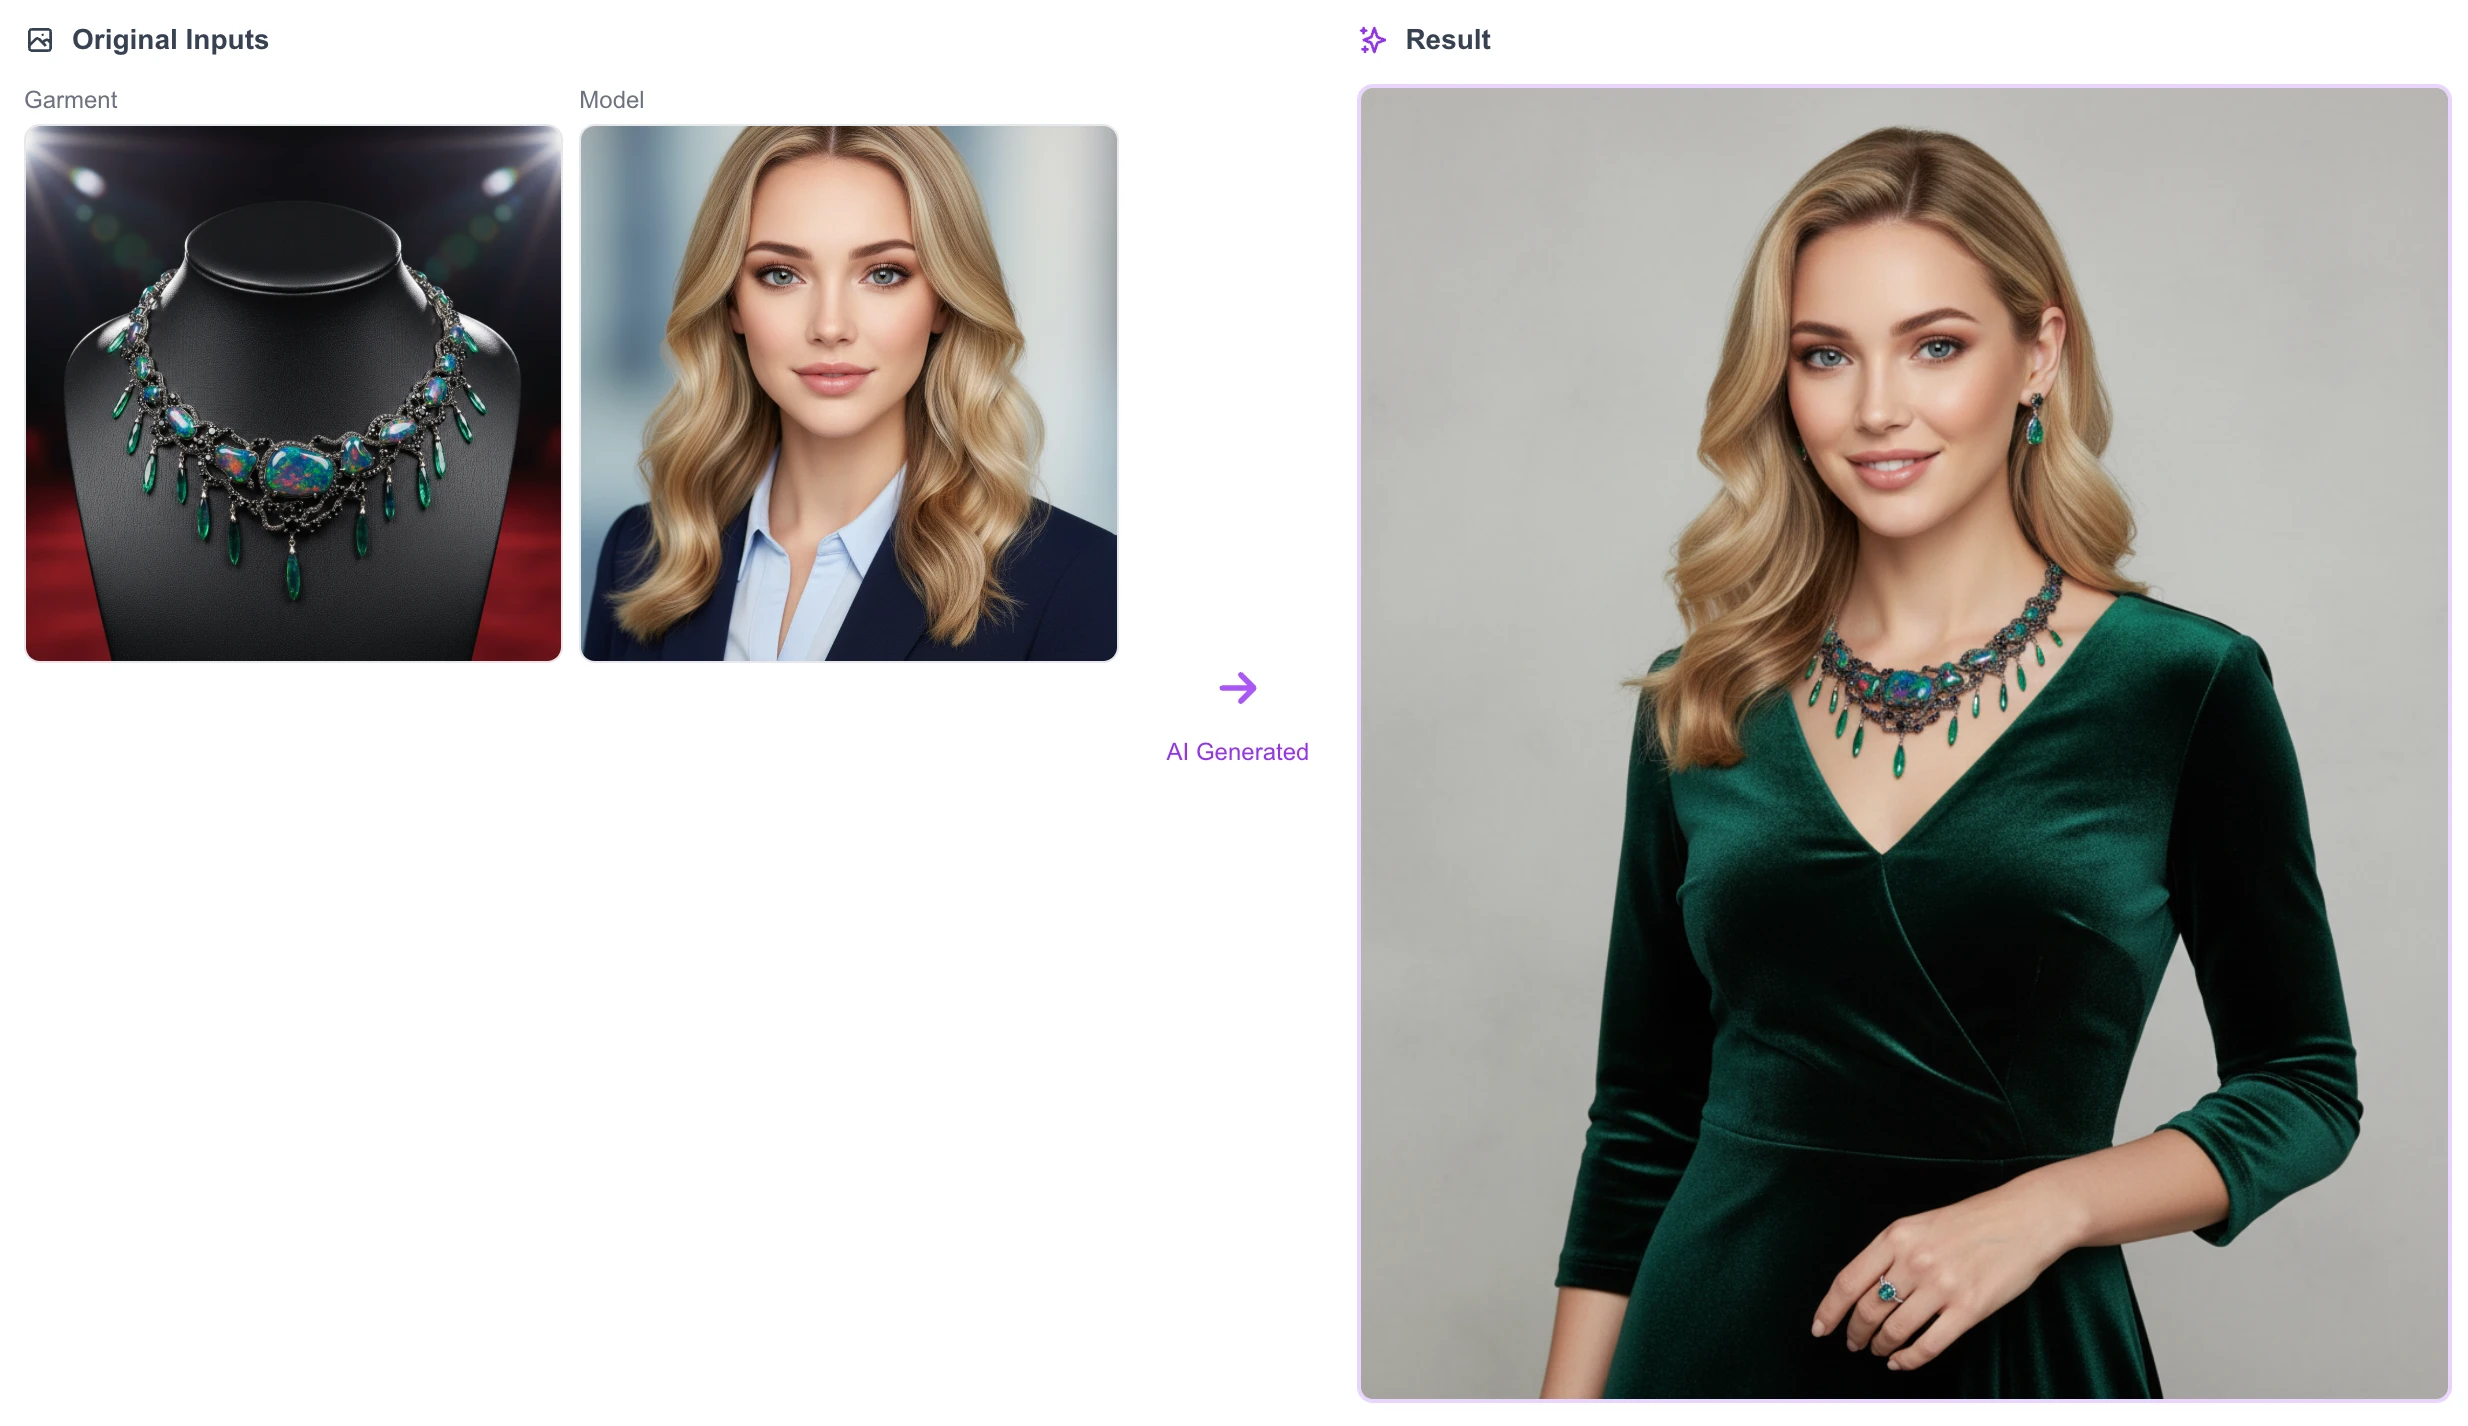Click the picture icon beside Original Inputs
2468x1426 pixels.
pyautogui.click(x=40, y=40)
